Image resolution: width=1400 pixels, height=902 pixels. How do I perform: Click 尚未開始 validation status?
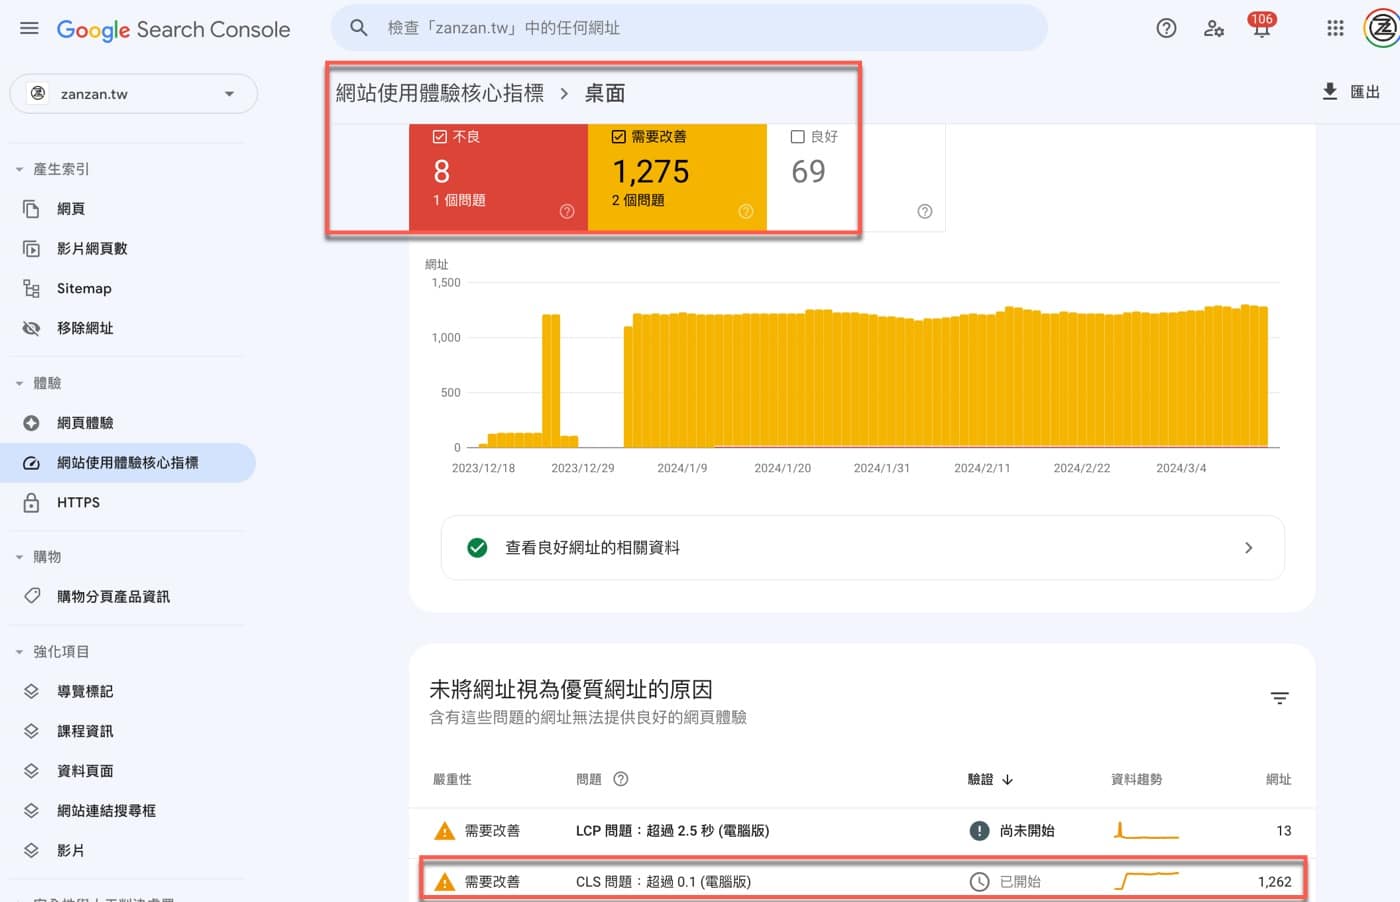click(x=1027, y=831)
